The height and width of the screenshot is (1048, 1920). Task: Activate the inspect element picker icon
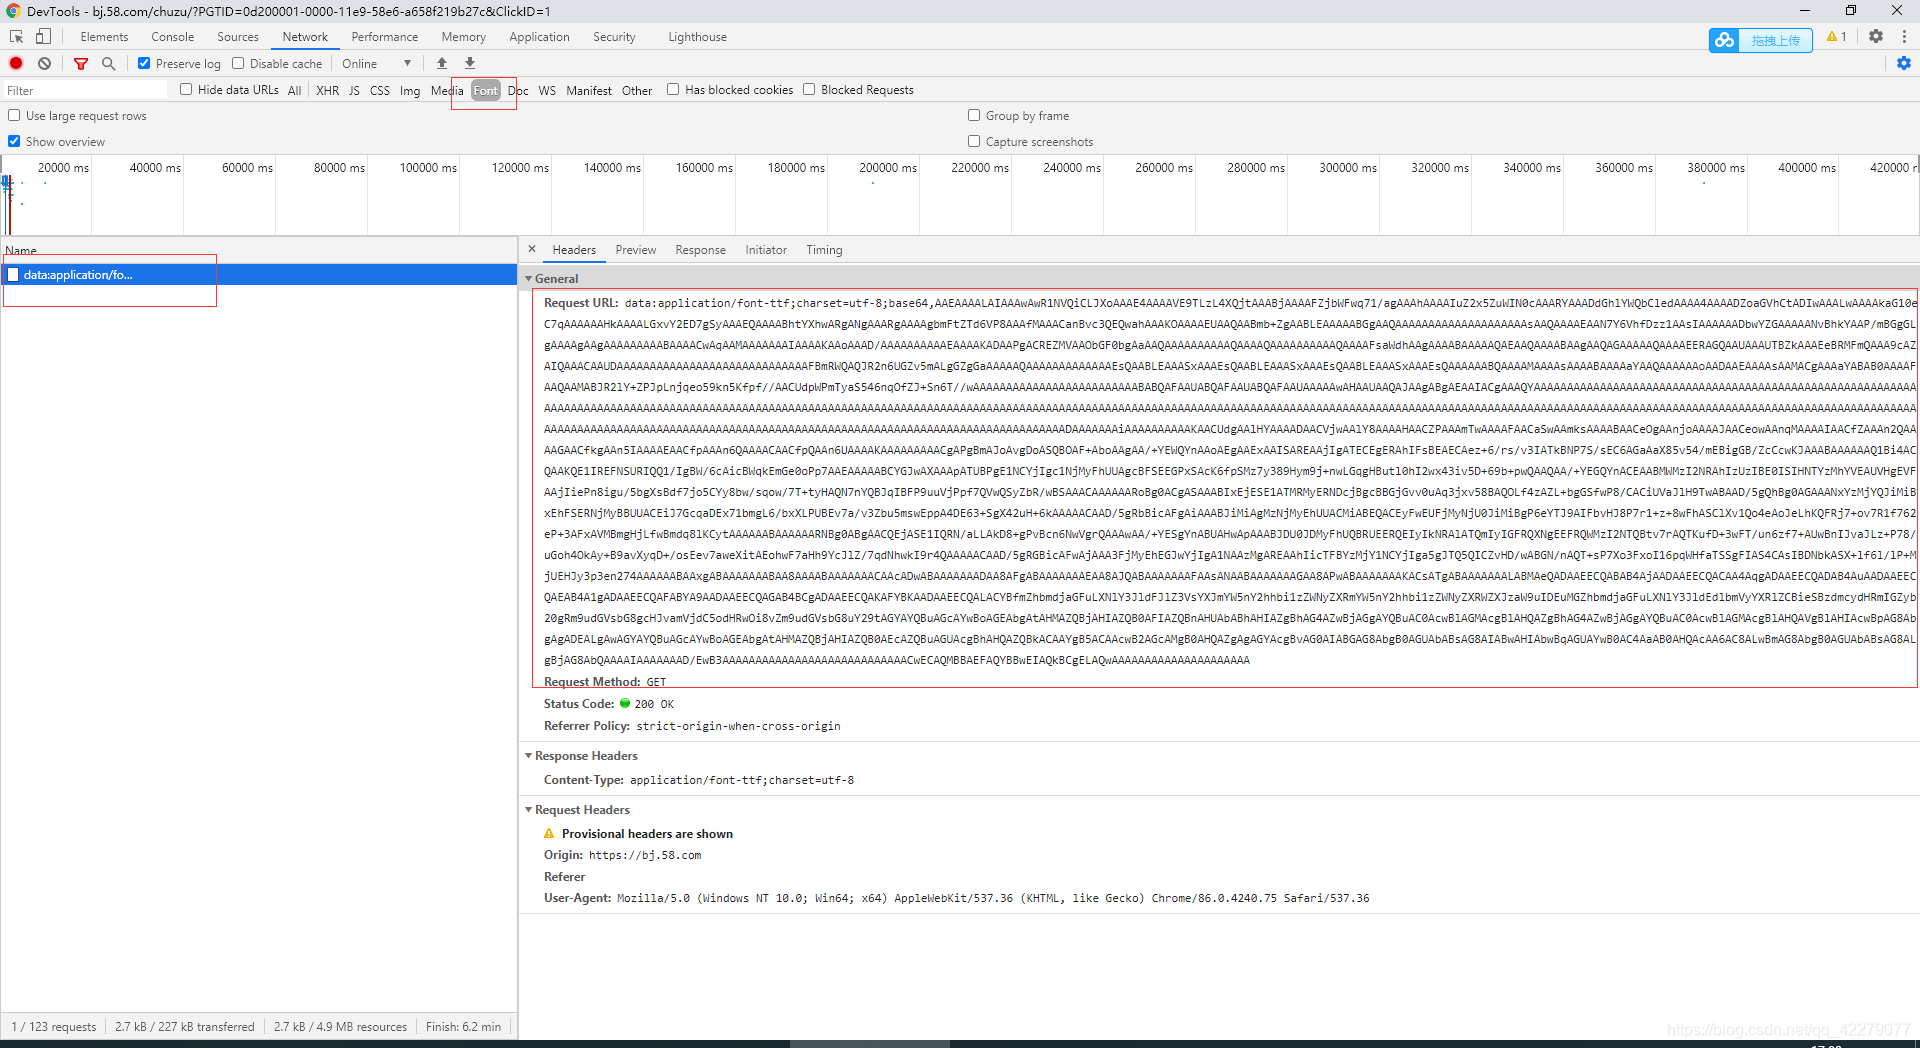click(16, 37)
